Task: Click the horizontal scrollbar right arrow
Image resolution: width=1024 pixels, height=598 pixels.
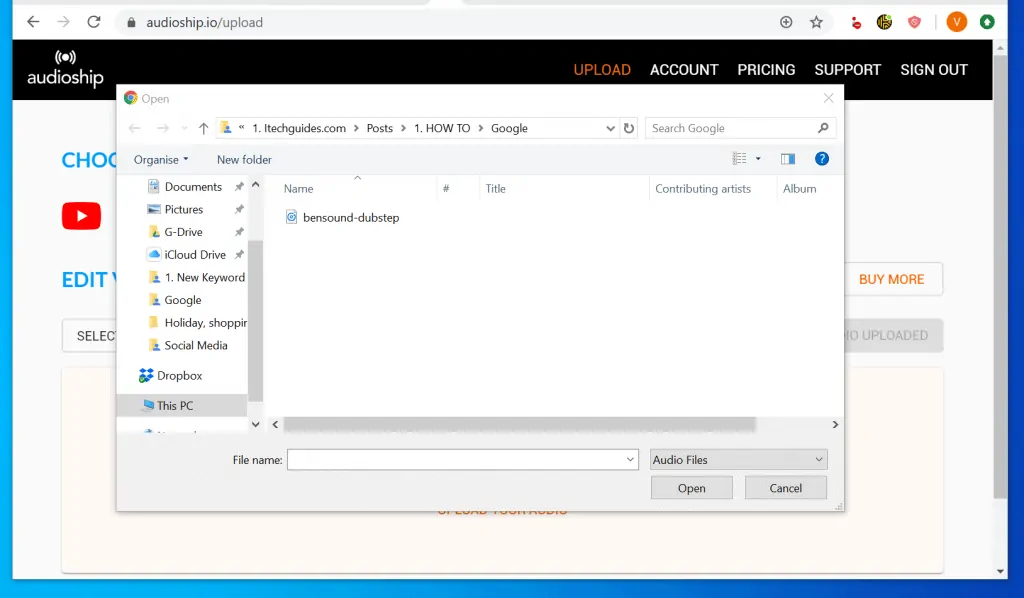Action: click(835, 424)
